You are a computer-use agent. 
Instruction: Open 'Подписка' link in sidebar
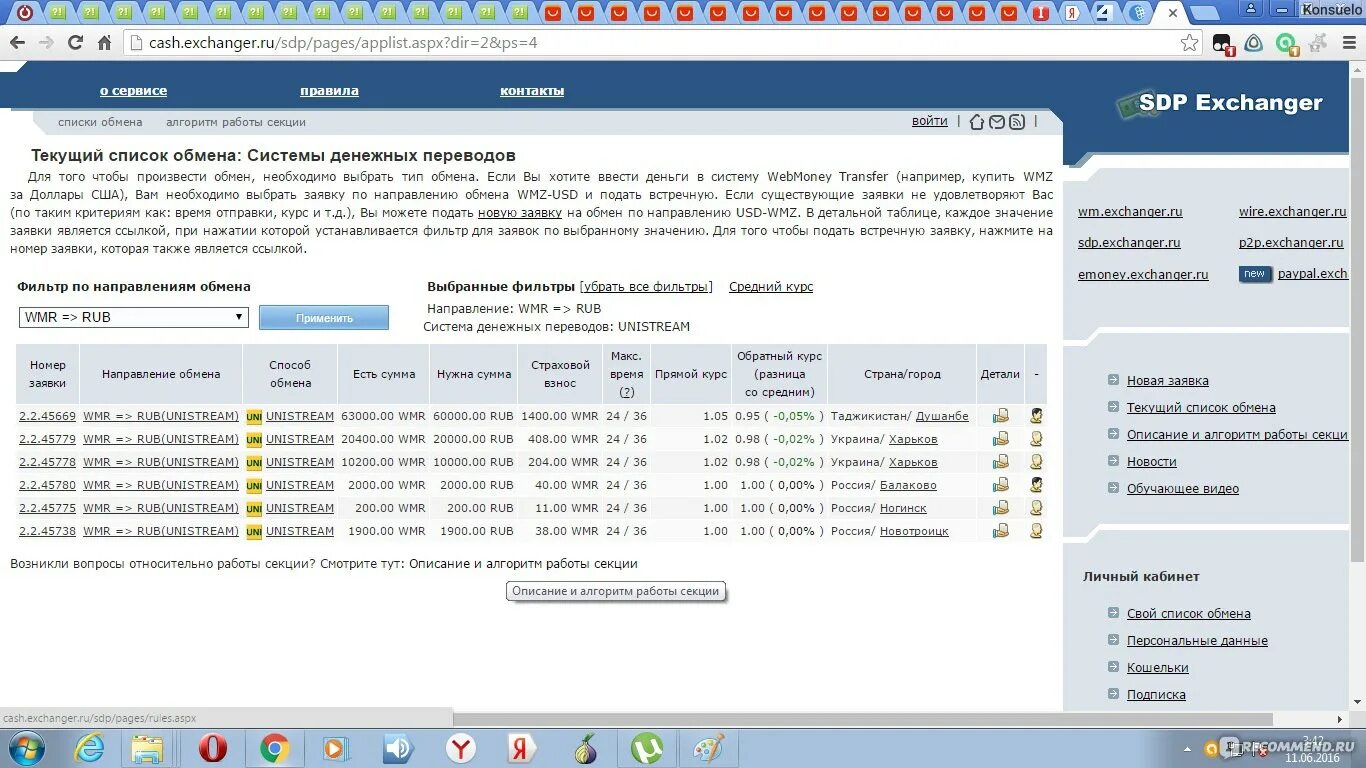click(x=1156, y=695)
